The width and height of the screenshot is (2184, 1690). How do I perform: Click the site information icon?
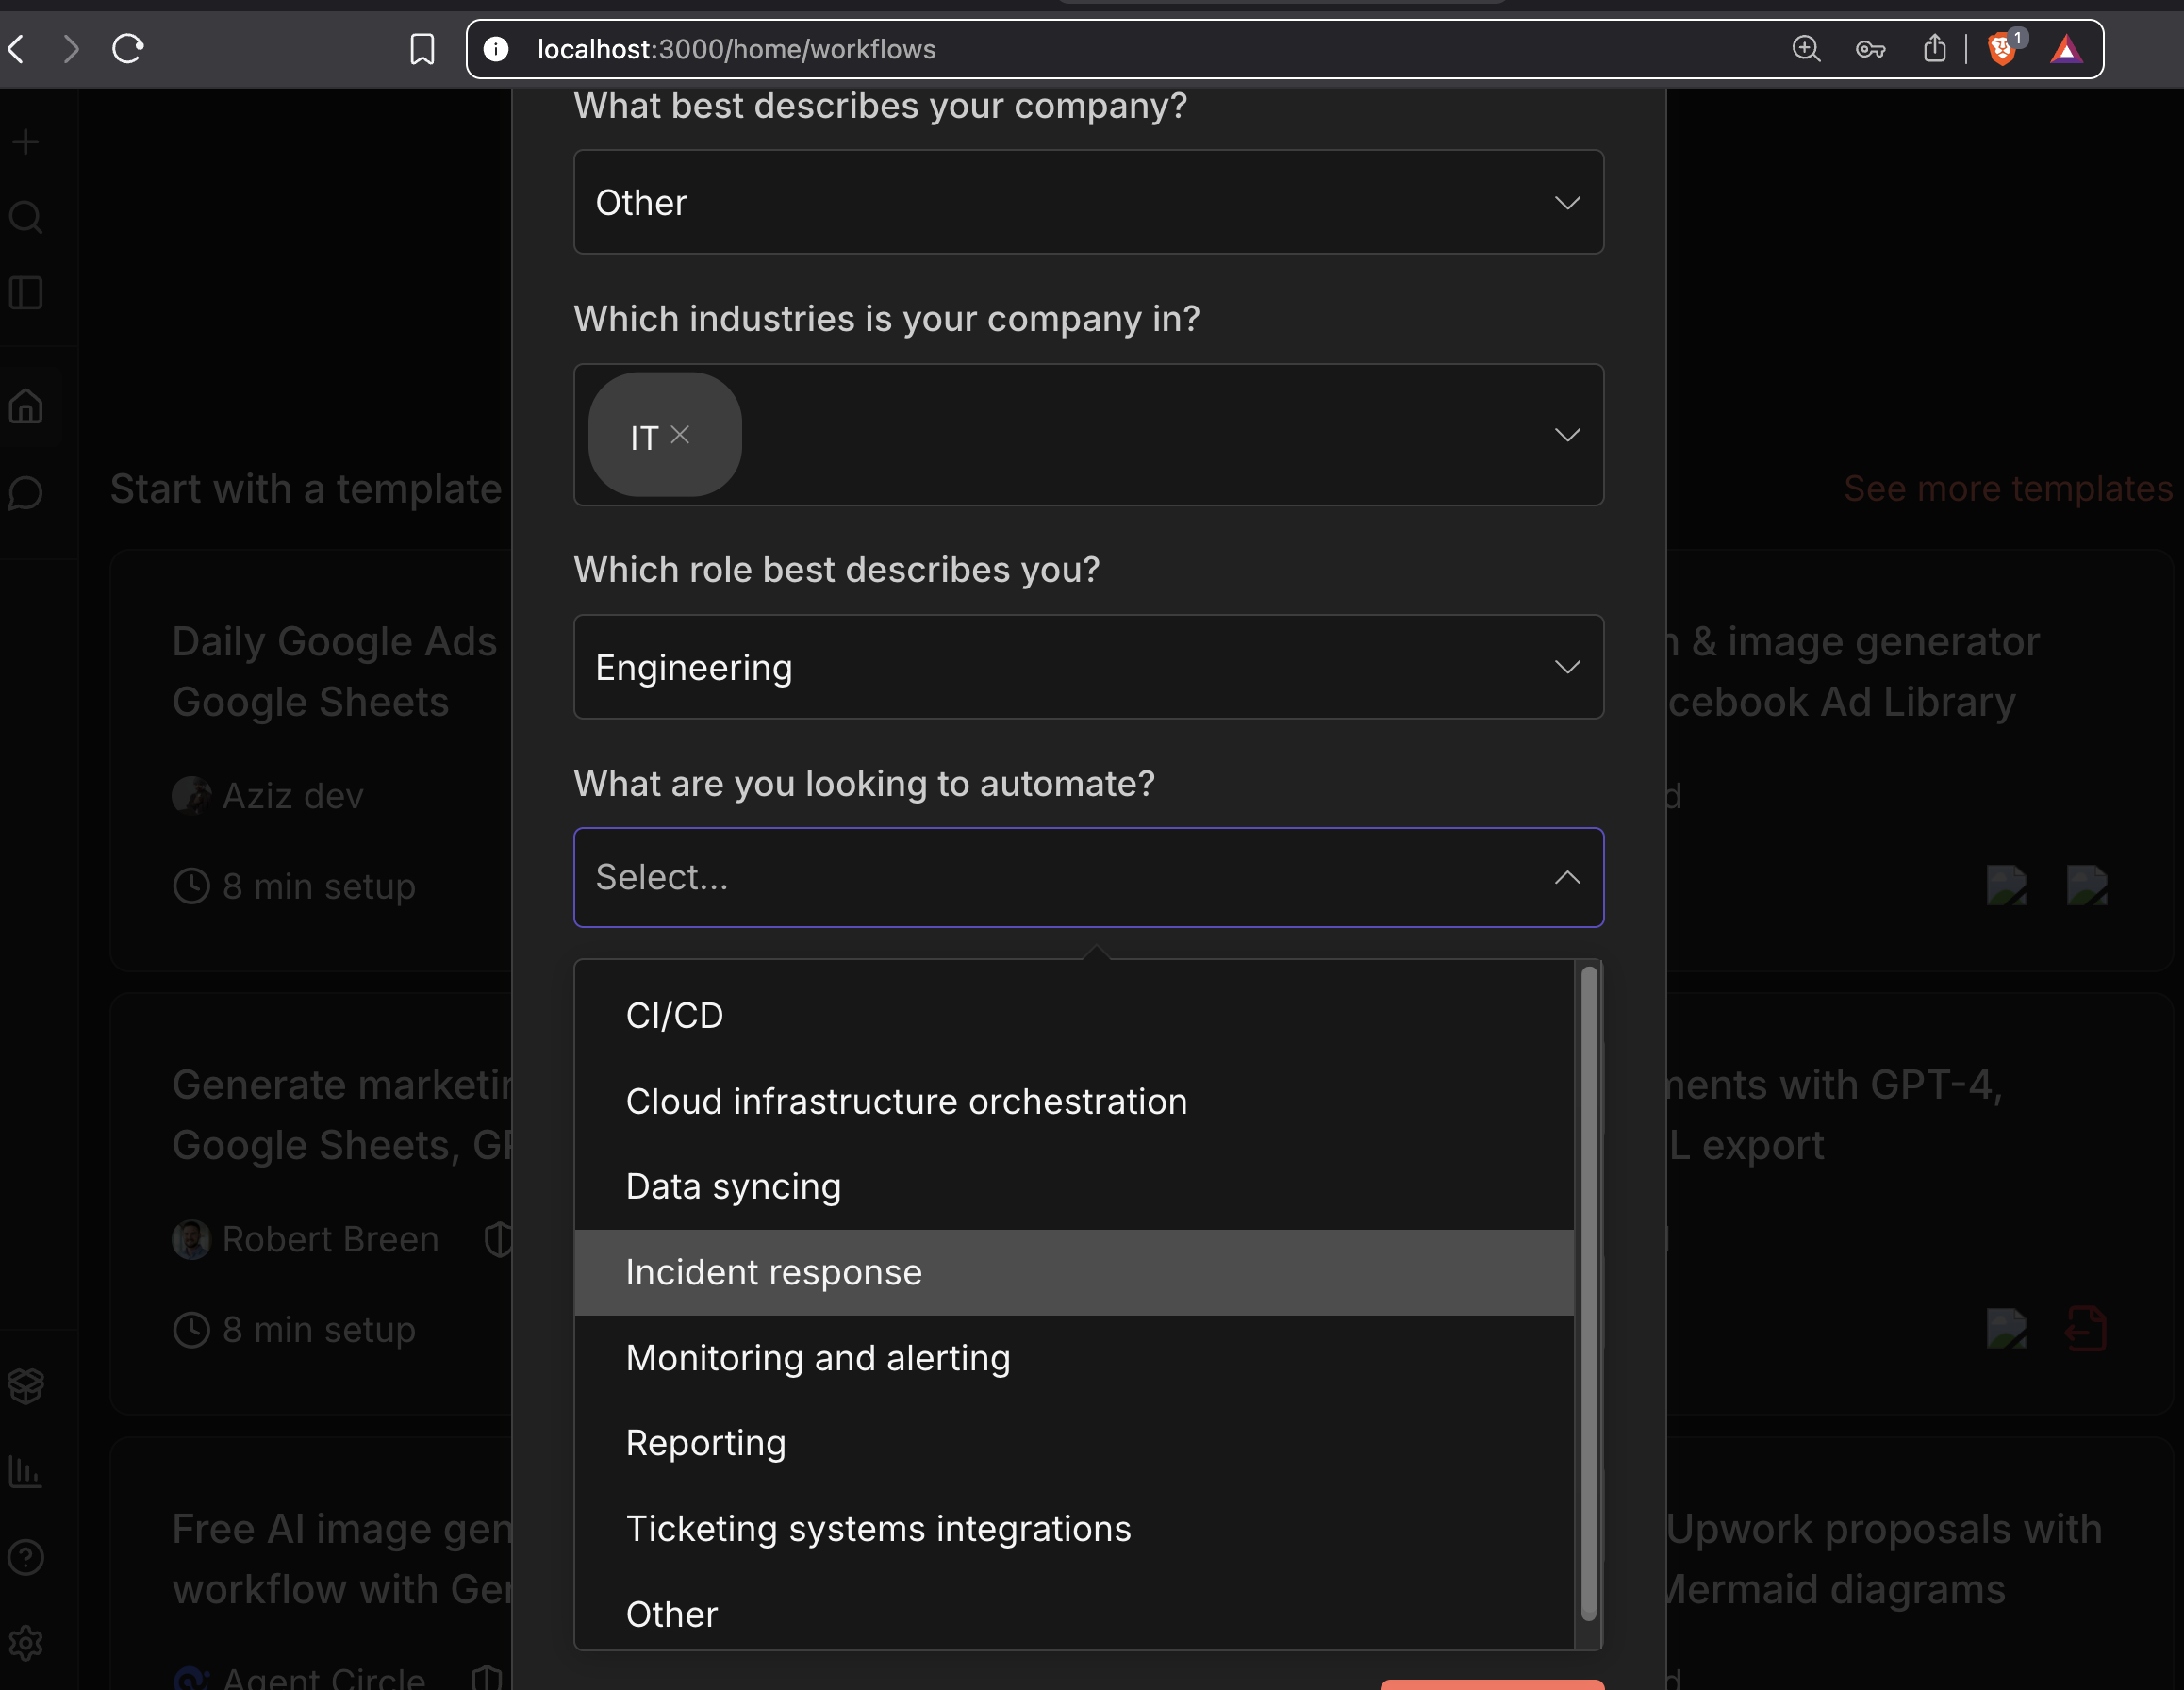(496, 49)
